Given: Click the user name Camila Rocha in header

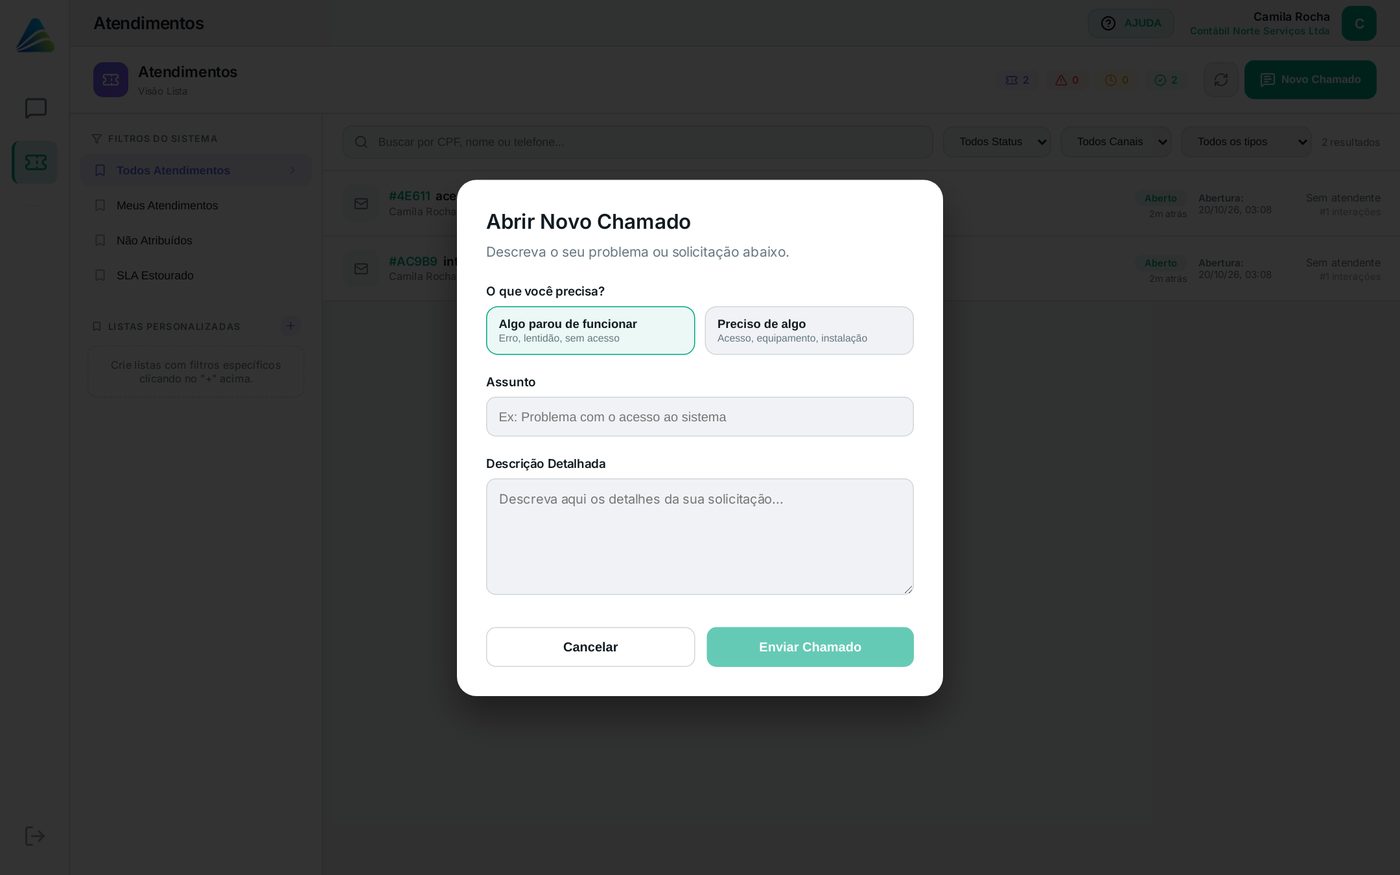Looking at the screenshot, I should [x=1291, y=16].
